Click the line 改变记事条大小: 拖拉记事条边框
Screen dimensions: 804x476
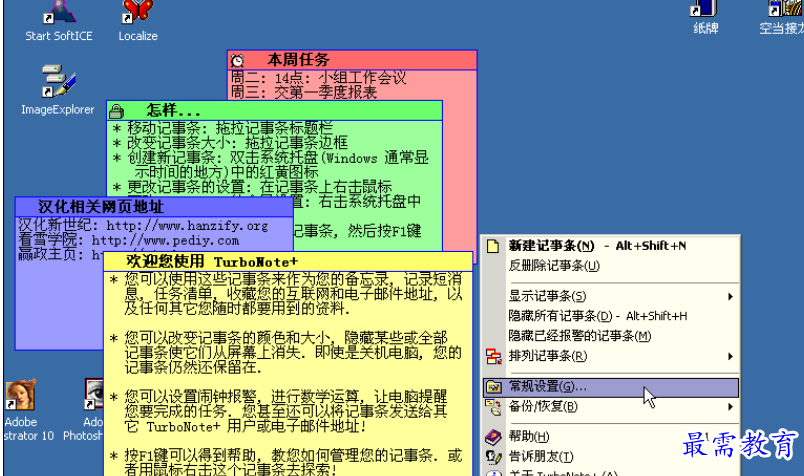point(230,143)
